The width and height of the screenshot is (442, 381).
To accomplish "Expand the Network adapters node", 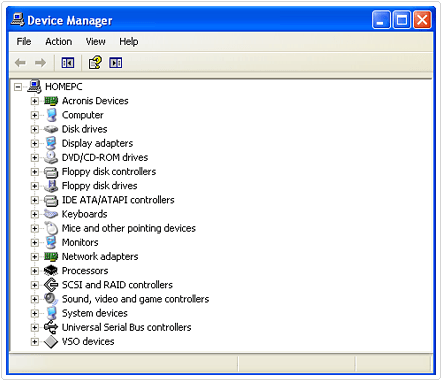I will point(34,257).
